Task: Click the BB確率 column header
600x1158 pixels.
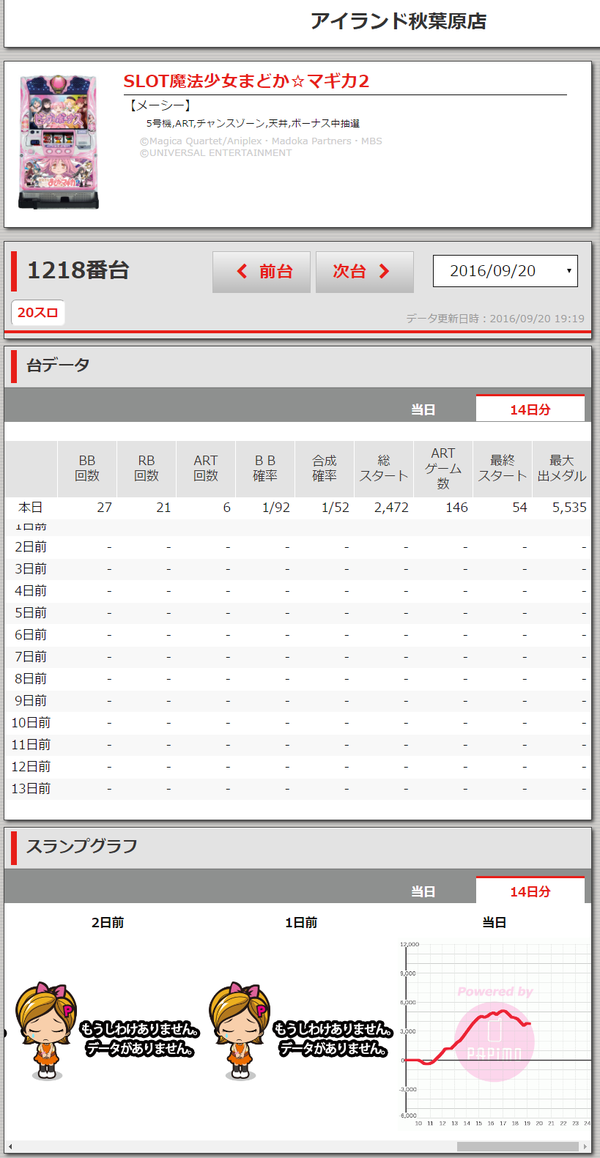Action: pos(265,468)
